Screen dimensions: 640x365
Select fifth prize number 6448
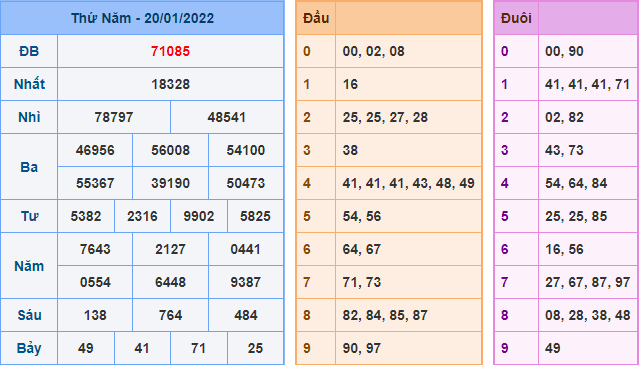[170, 282]
